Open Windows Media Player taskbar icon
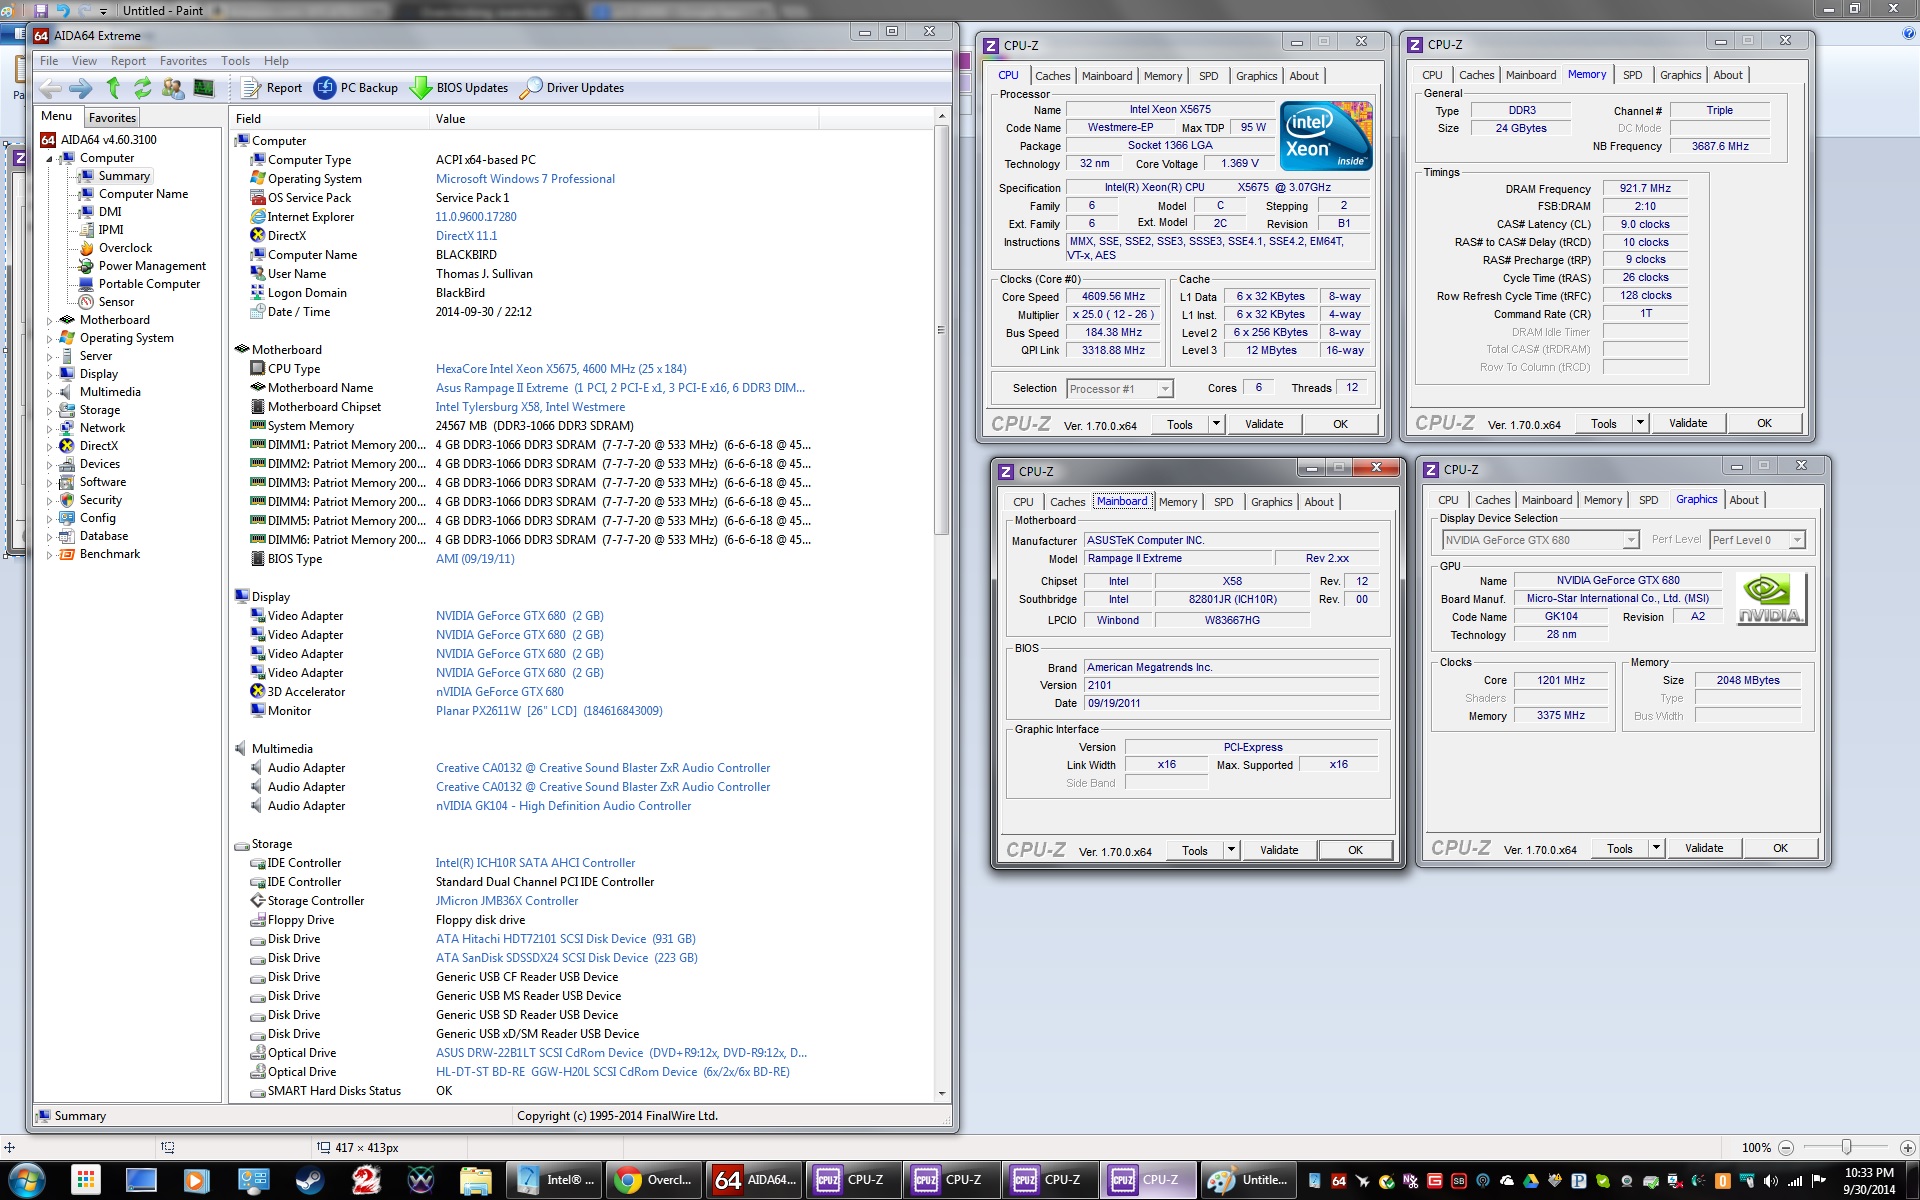 [x=196, y=1180]
